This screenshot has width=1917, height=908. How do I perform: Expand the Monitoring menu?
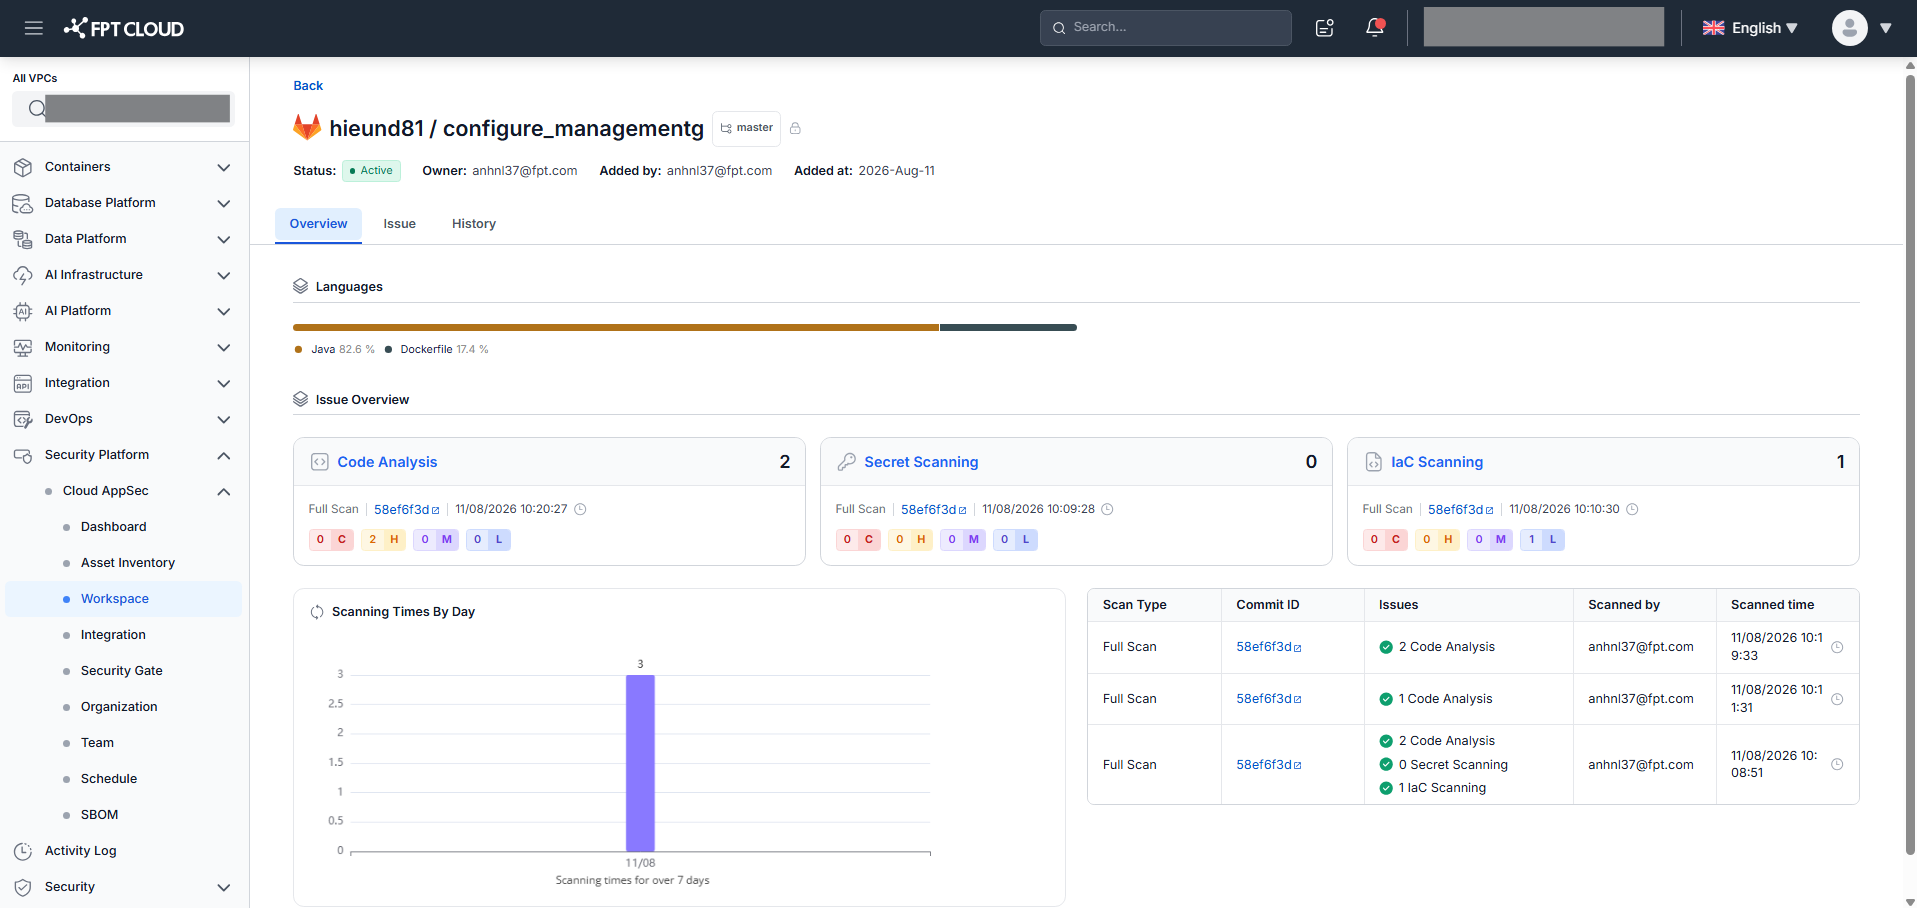(224, 347)
